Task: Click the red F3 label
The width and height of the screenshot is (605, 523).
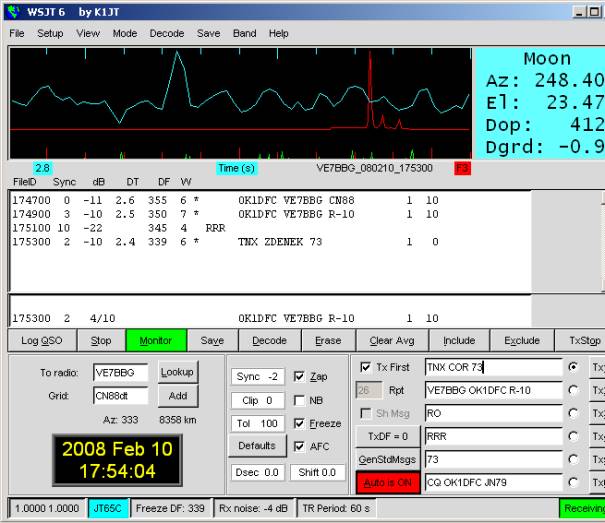Action: point(462,168)
